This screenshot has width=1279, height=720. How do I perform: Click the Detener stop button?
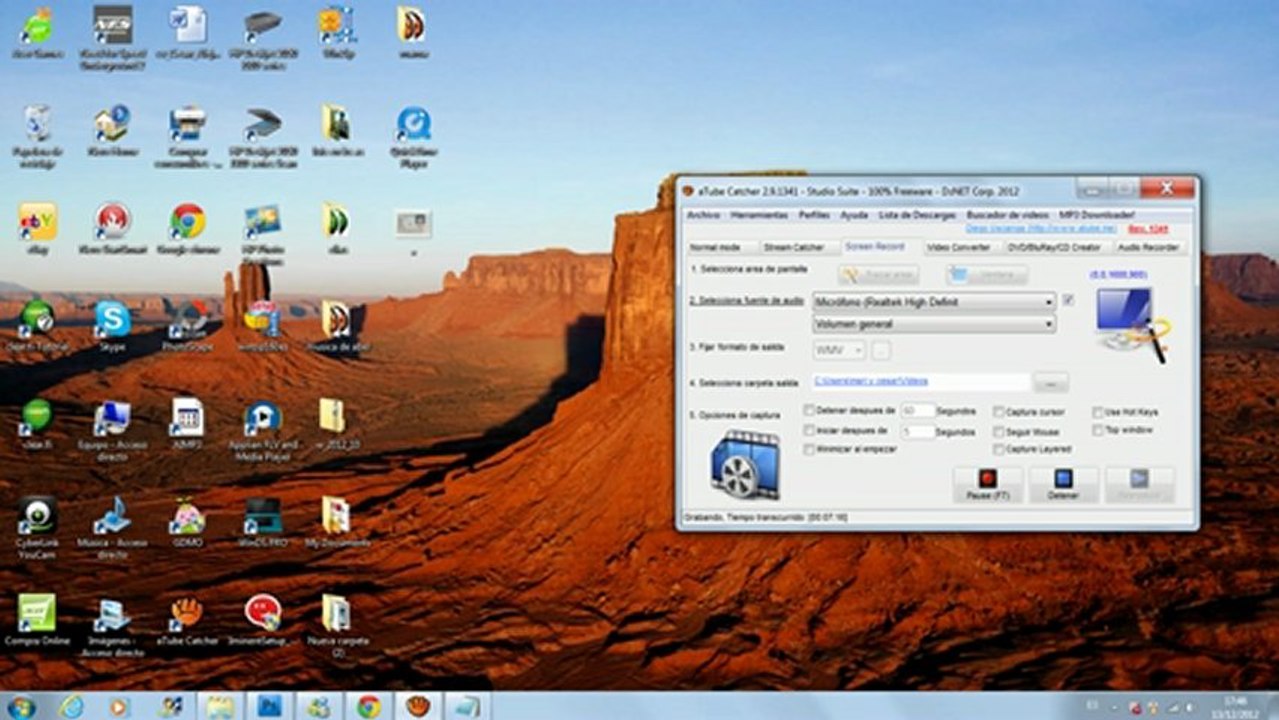[x=1063, y=485]
